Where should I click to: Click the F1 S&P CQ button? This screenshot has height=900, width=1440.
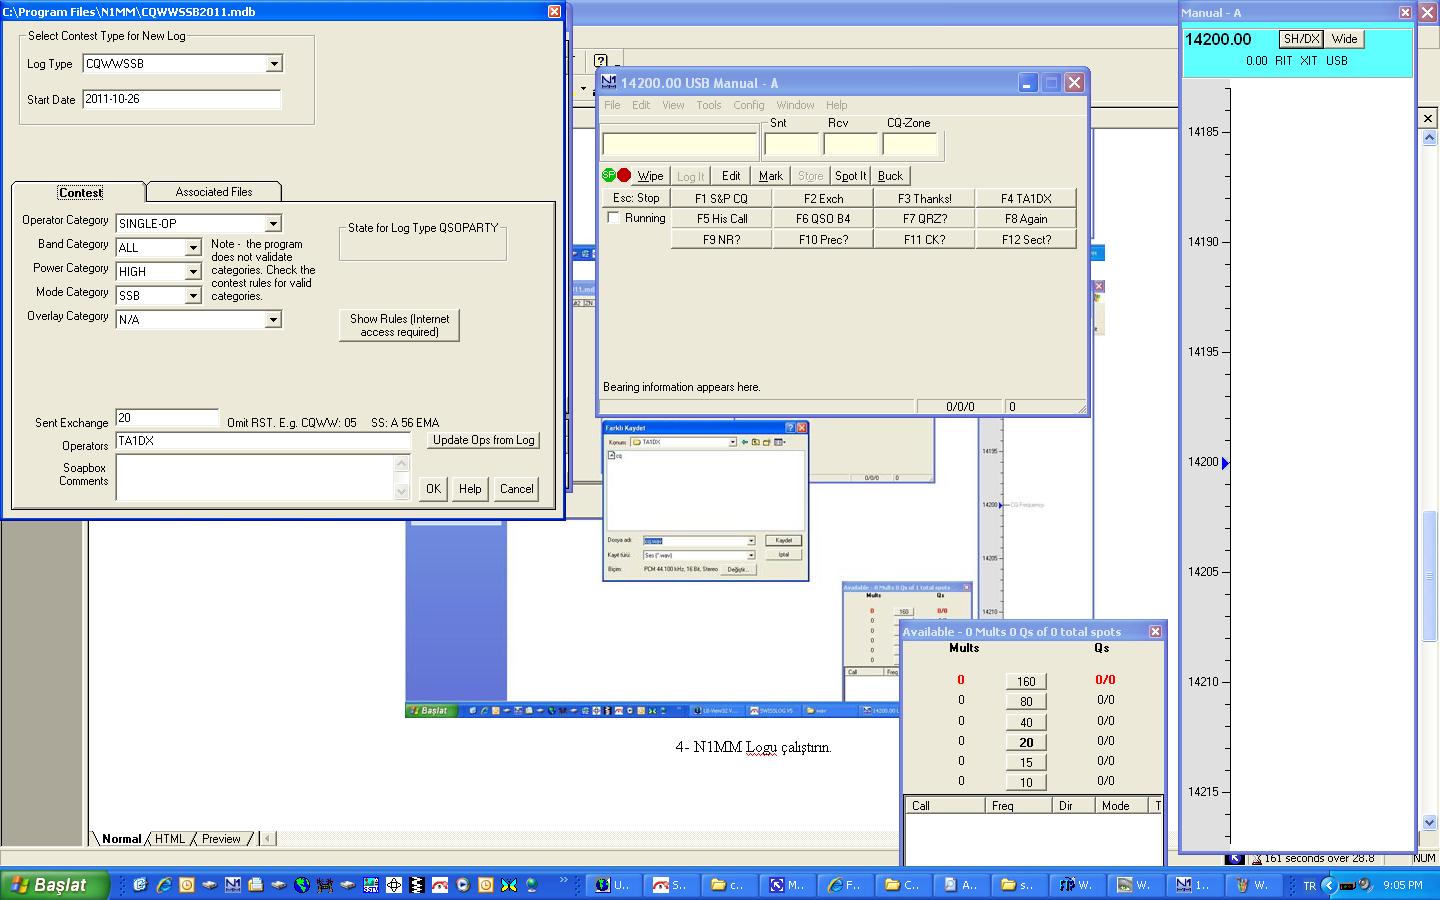[x=721, y=198]
